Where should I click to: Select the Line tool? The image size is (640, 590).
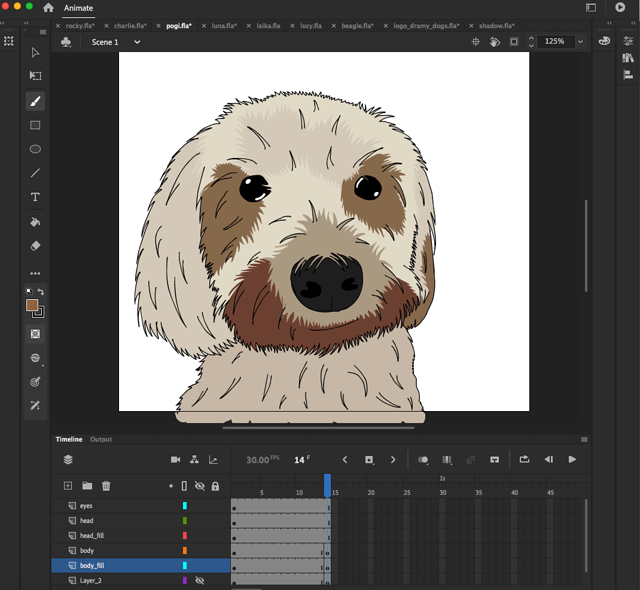36,173
